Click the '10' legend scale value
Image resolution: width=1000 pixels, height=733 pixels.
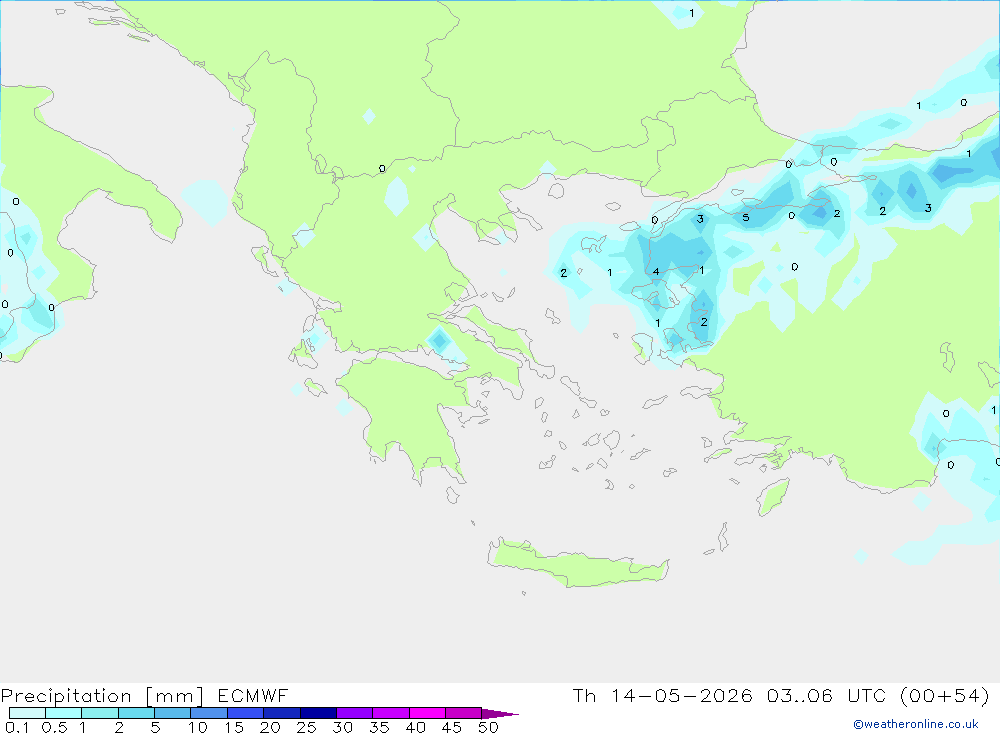coord(198,727)
